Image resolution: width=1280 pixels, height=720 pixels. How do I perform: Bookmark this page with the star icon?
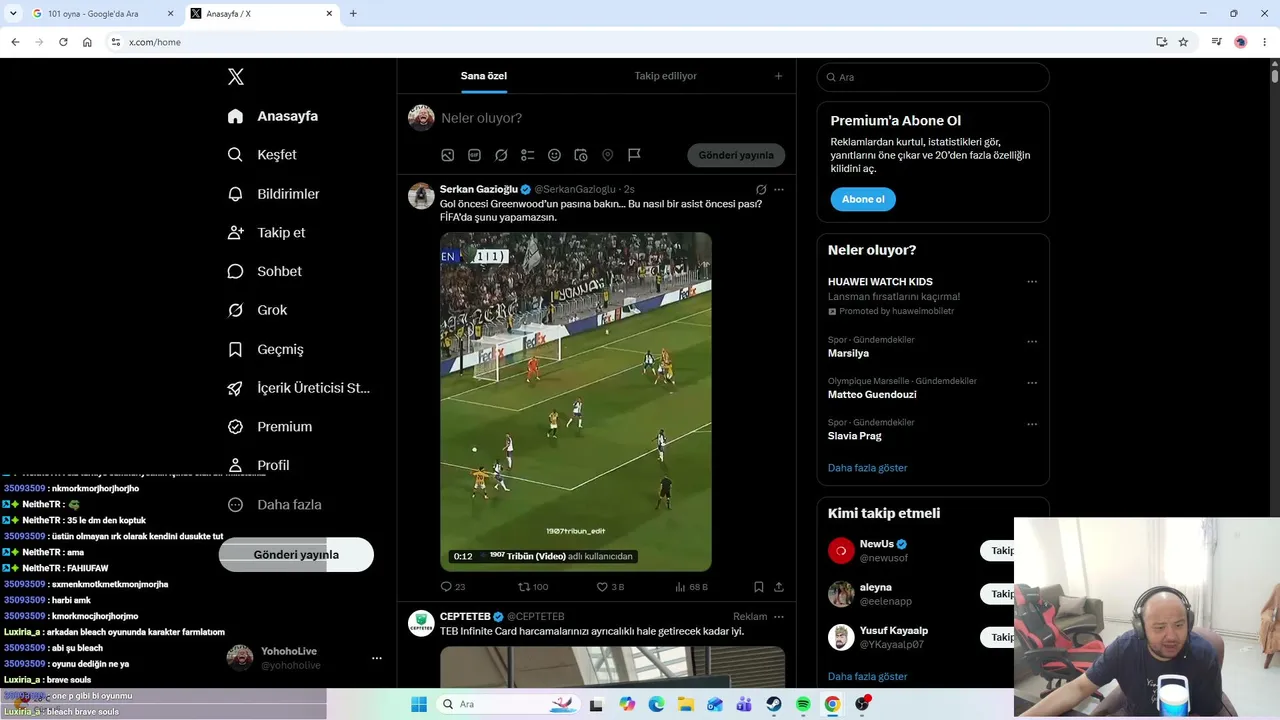tap(1183, 42)
